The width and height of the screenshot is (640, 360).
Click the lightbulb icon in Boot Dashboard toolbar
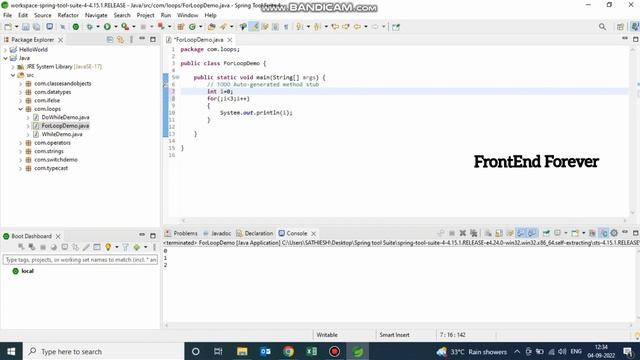(x=108, y=247)
